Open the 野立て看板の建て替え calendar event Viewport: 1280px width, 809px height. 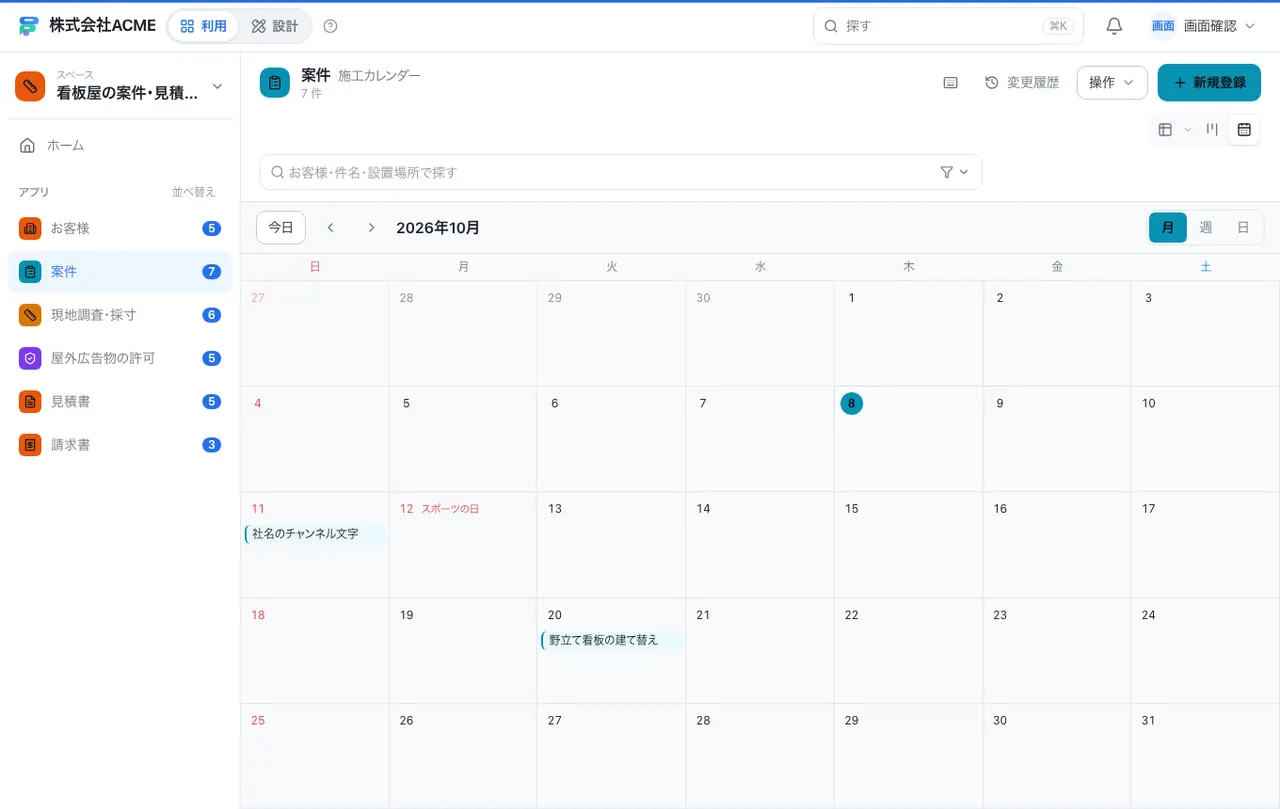pos(612,640)
